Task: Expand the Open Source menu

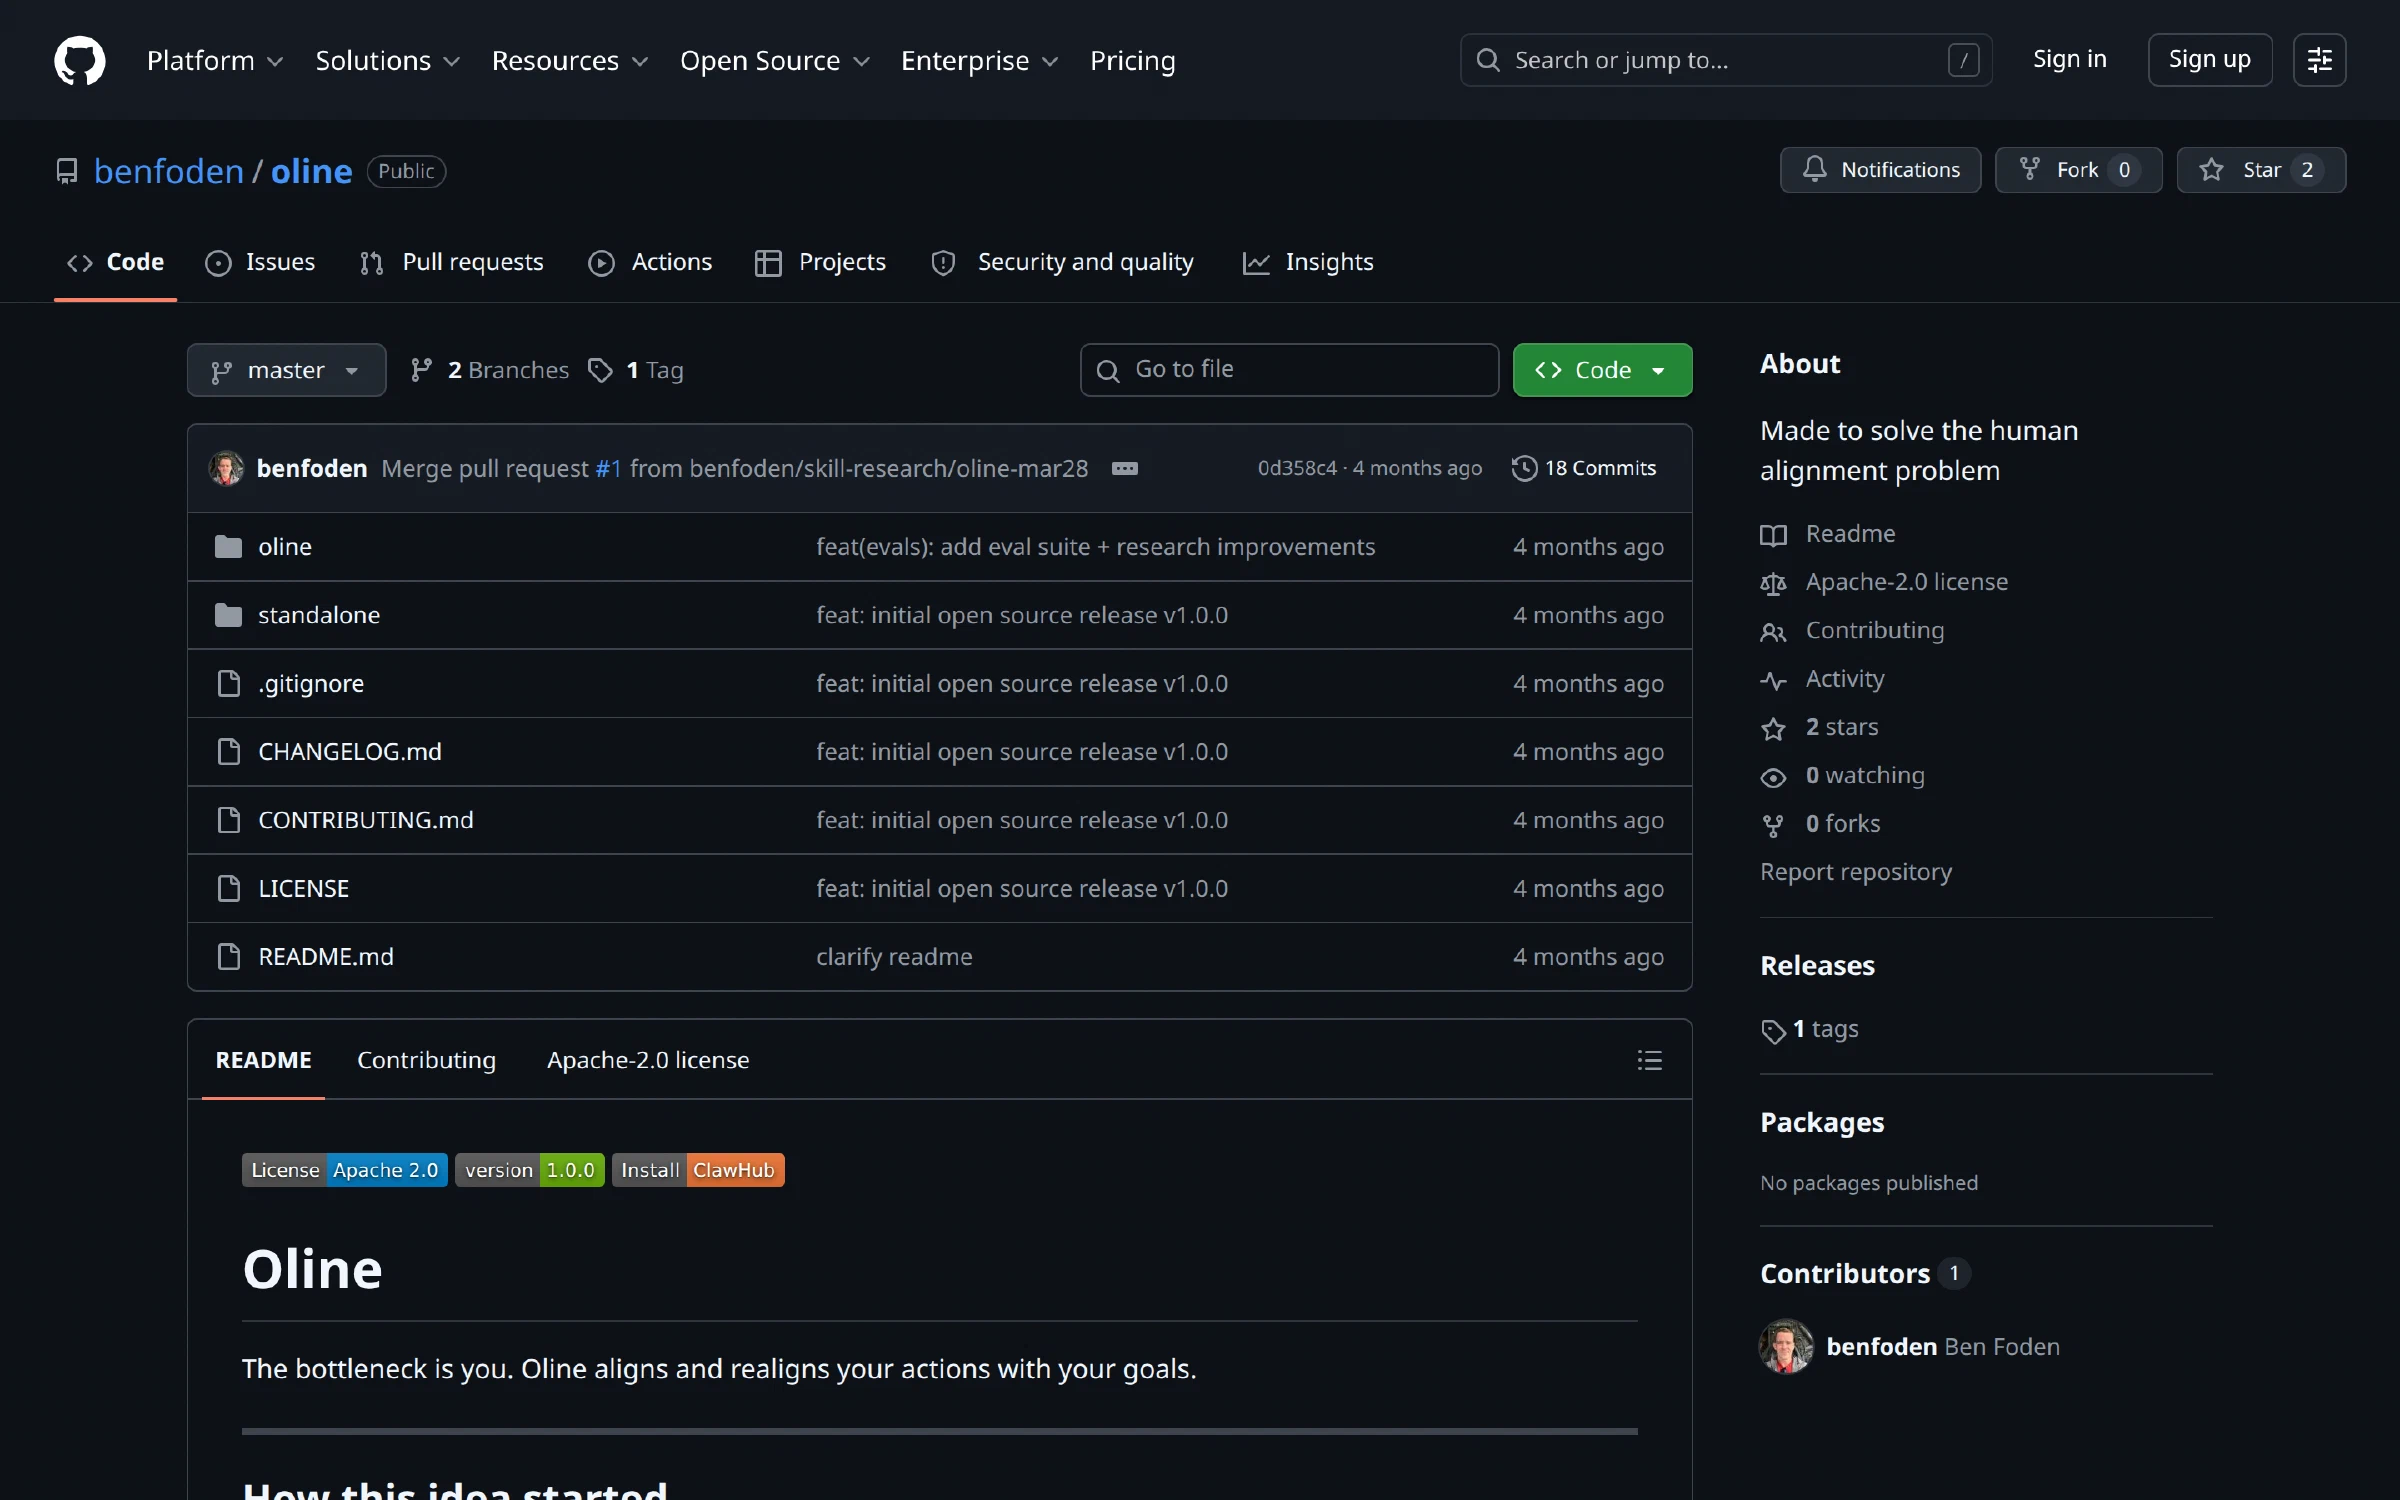Action: (775, 61)
